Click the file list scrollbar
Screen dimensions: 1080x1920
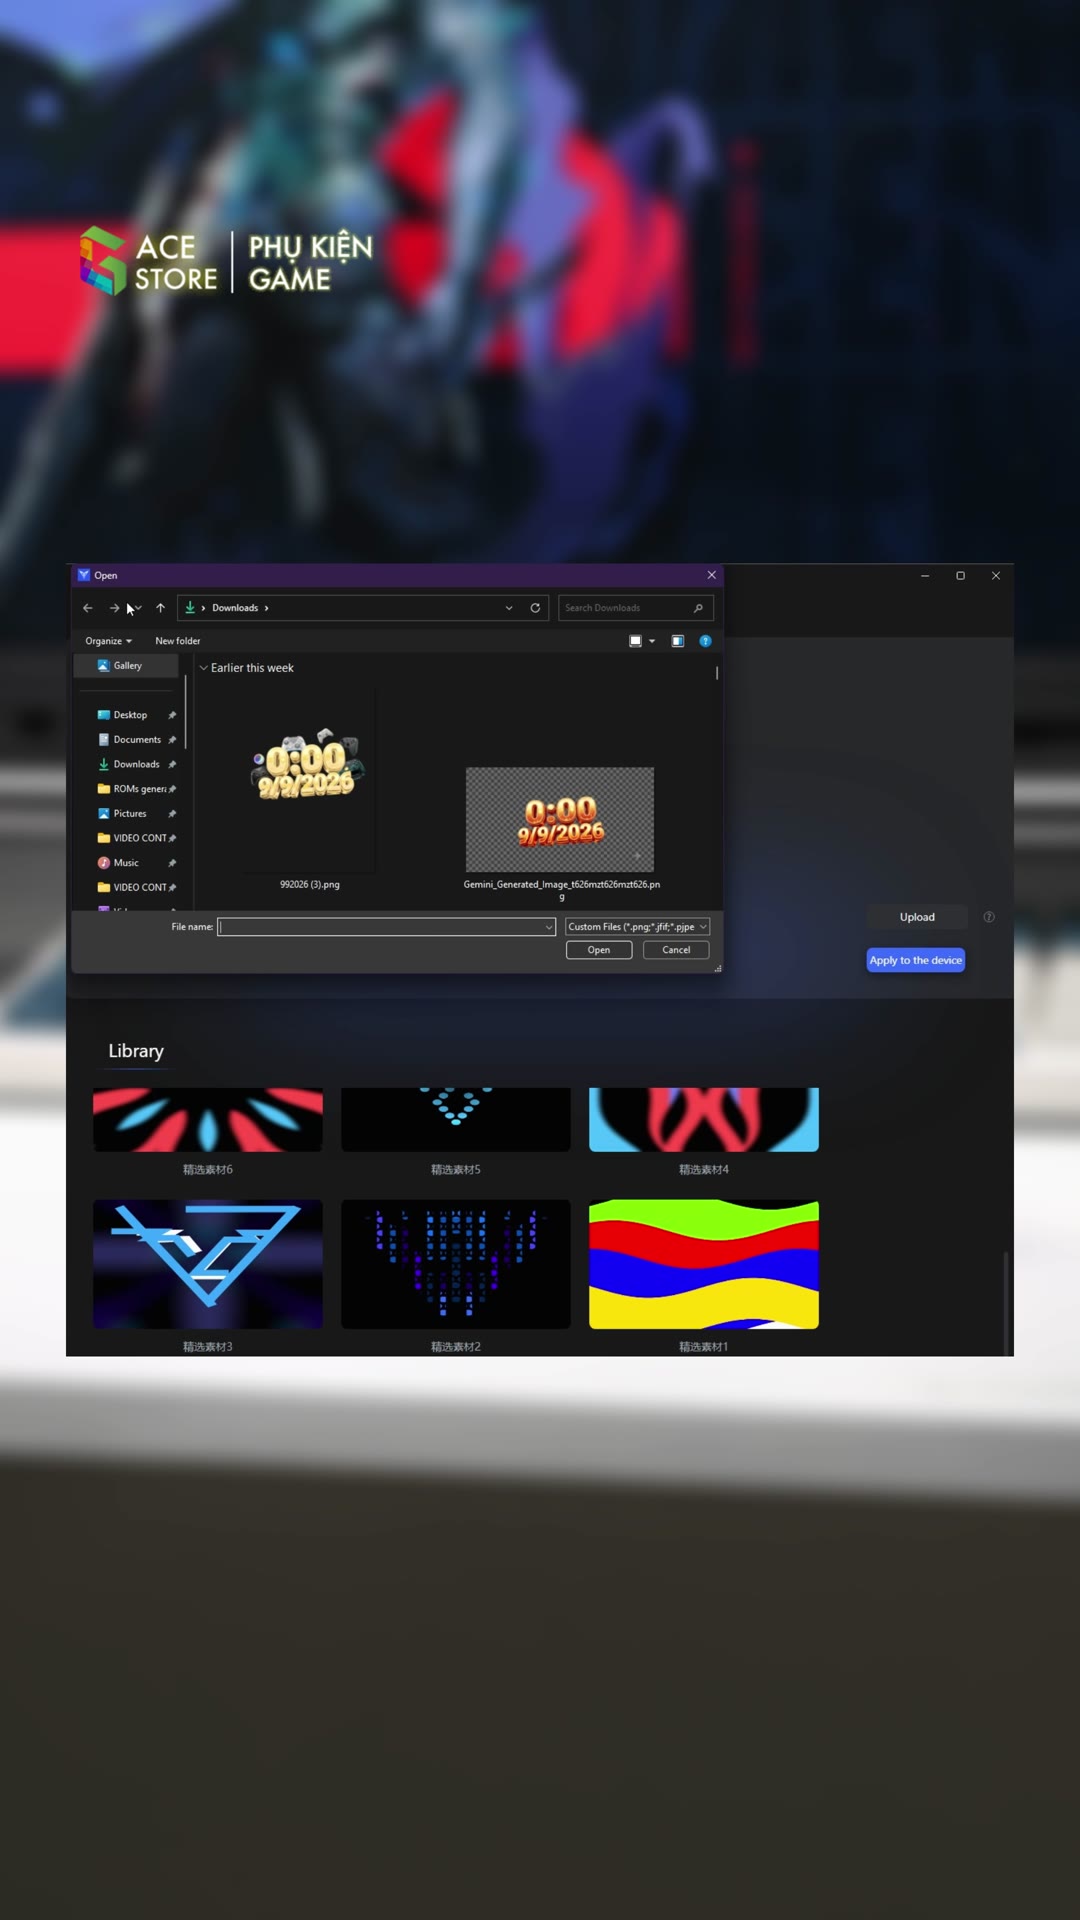click(x=717, y=673)
